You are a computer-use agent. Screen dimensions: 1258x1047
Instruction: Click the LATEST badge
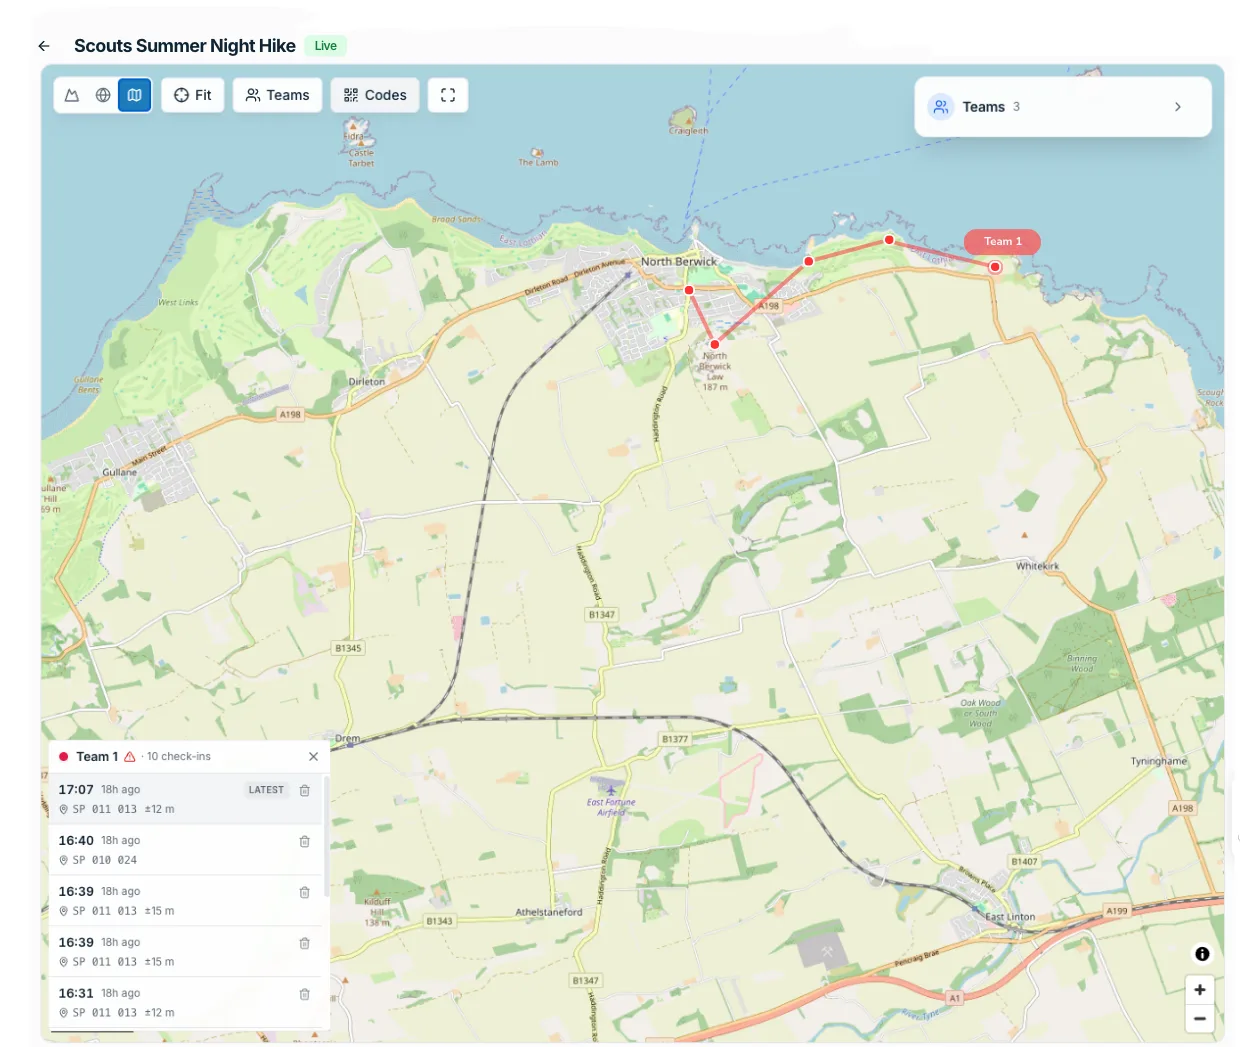tap(266, 790)
